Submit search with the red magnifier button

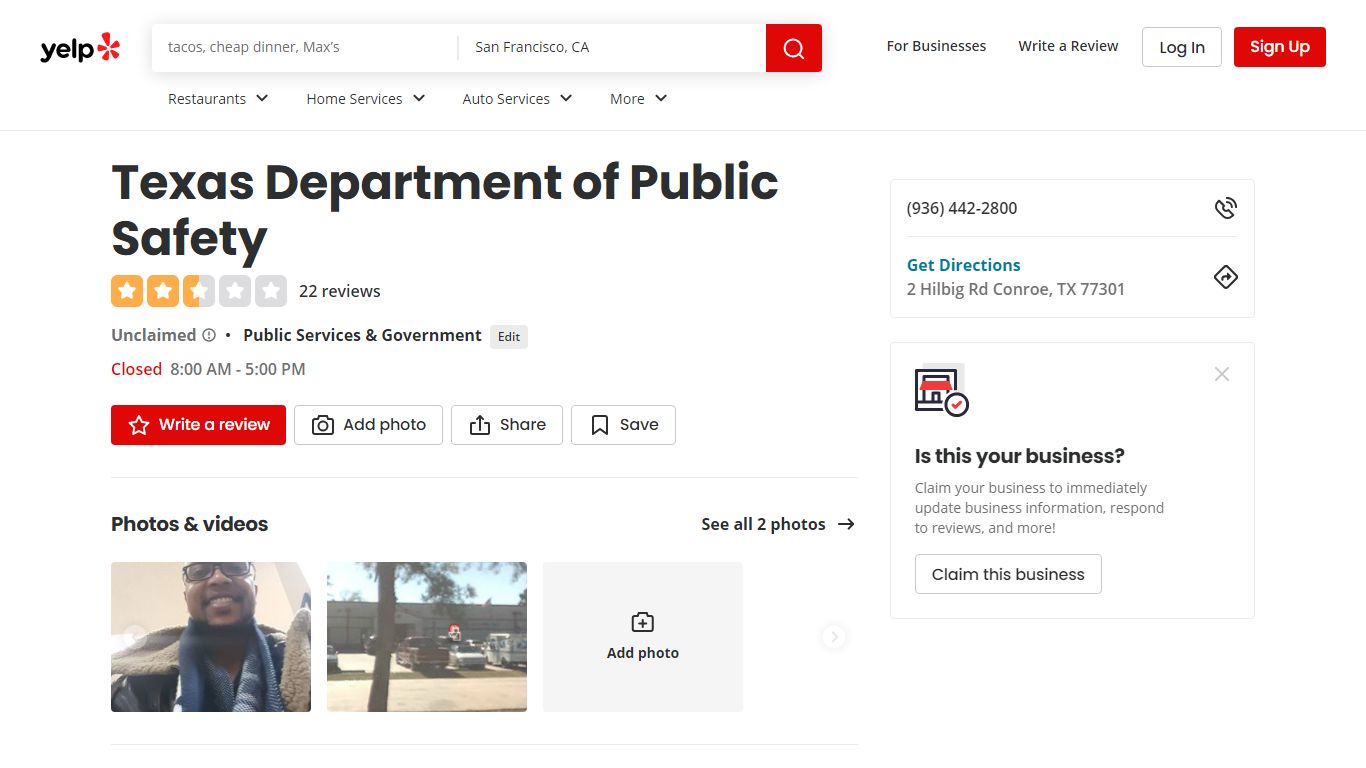pyautogui.click(x=794, y=48)
